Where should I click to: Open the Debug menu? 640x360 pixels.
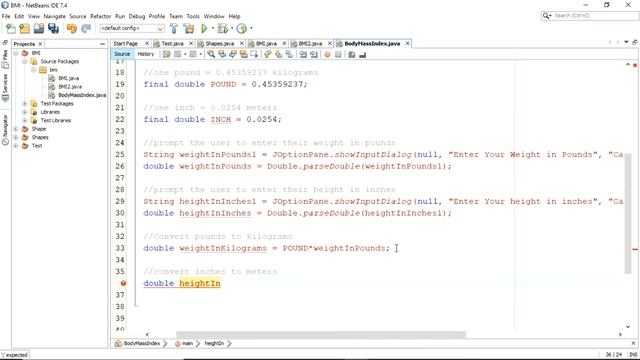(x=137, y=16)
